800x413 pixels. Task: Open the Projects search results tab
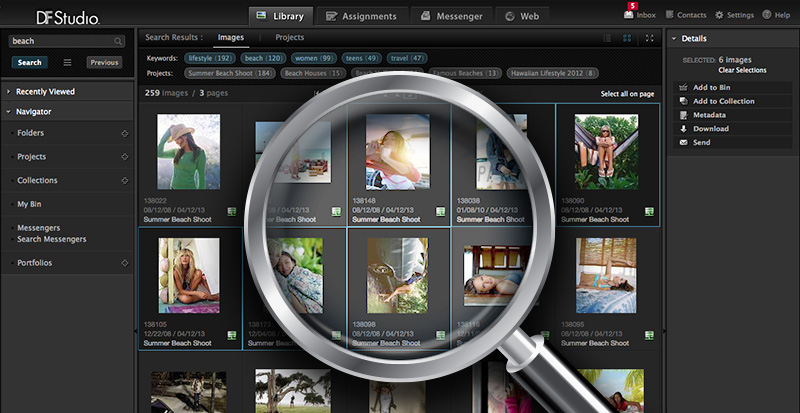(290, 38)
